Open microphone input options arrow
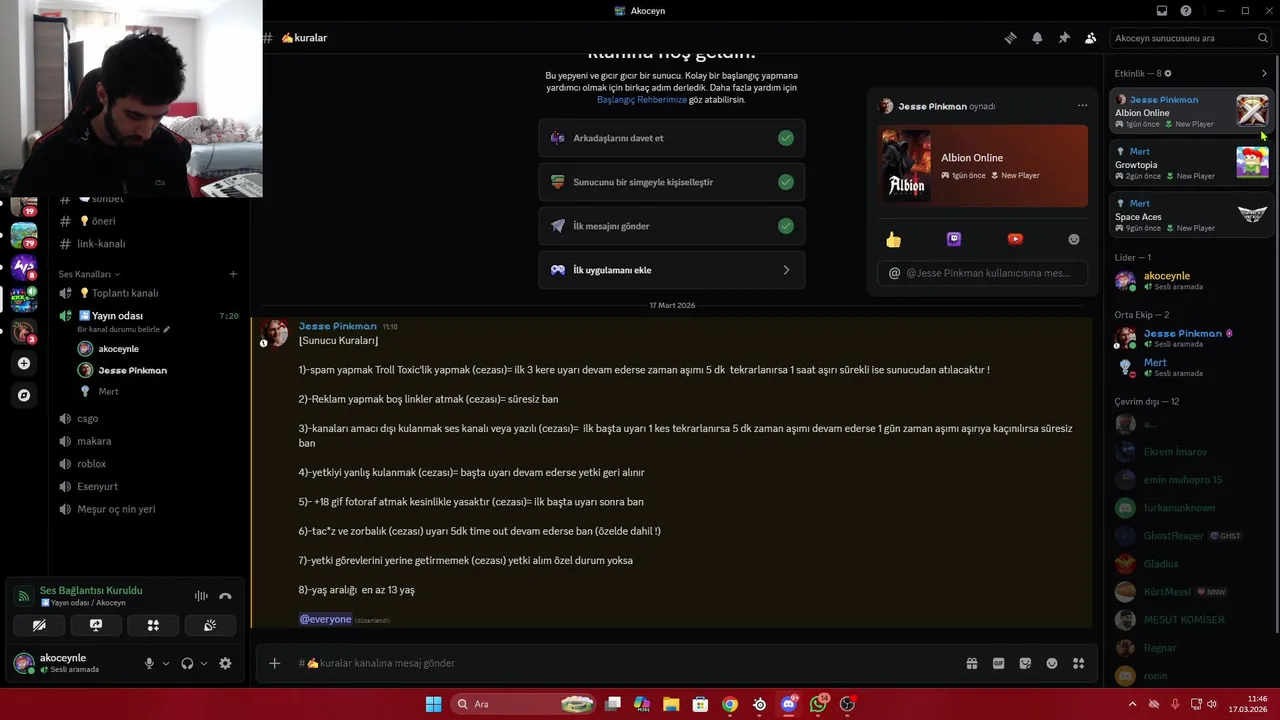This screenshot has width=1280, height=720. (166, 663)
